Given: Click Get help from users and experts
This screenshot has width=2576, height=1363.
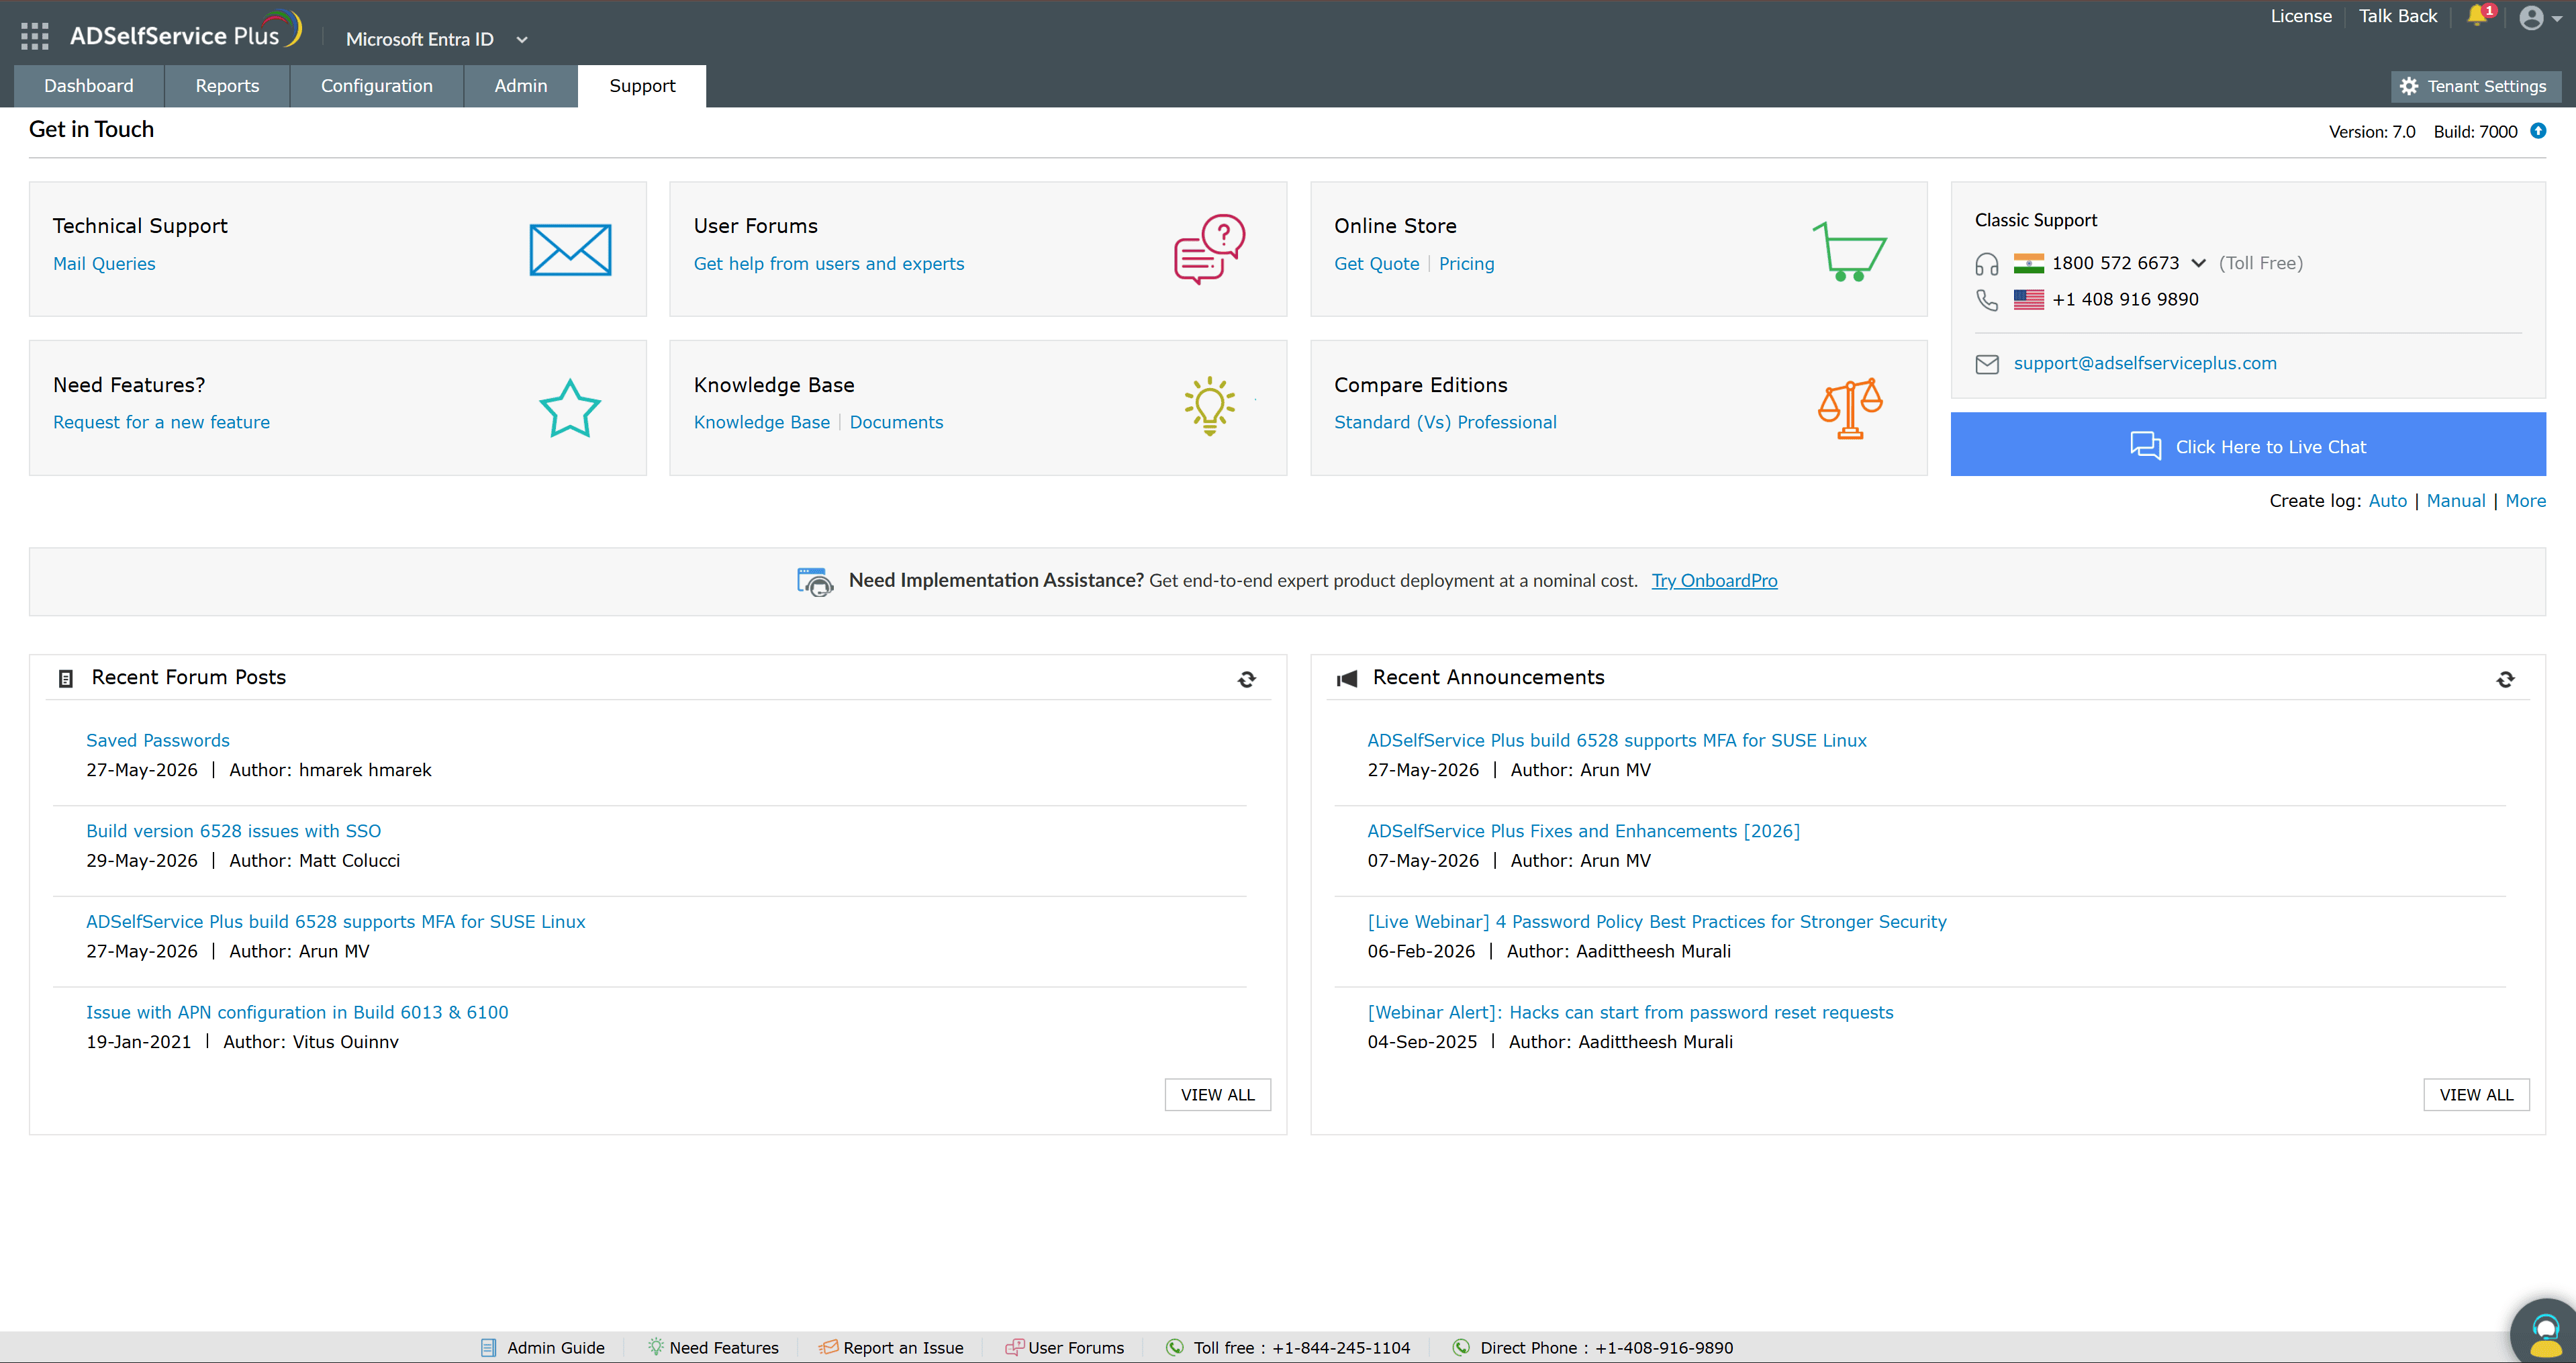Looking at the screenshot, I should (x=829, y=264).
